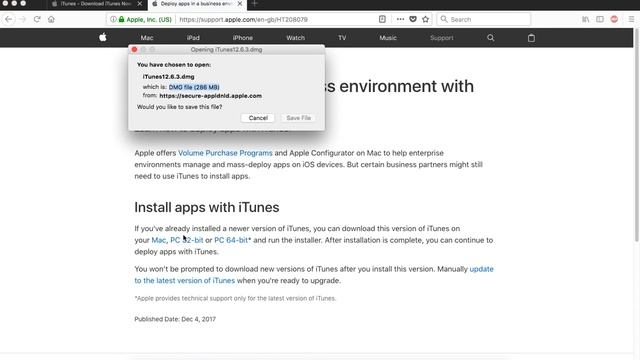This screenshot has width=640, height=360.
Task: Open Support in Apple navigation bar
Action: [442, 38]
